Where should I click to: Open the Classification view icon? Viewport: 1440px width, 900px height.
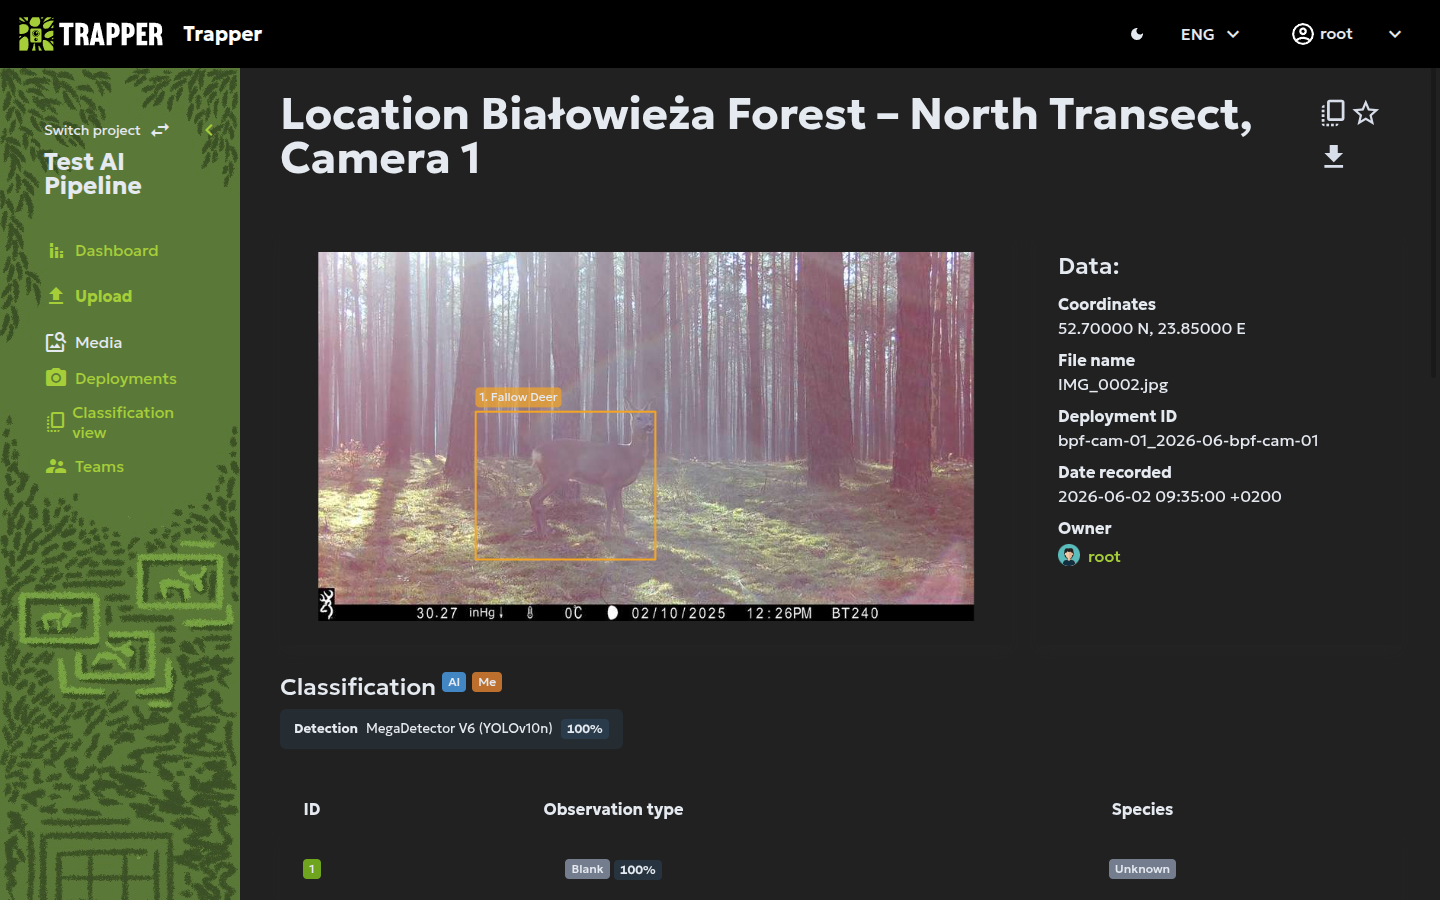pyautogui.click(x=55, y=422)
